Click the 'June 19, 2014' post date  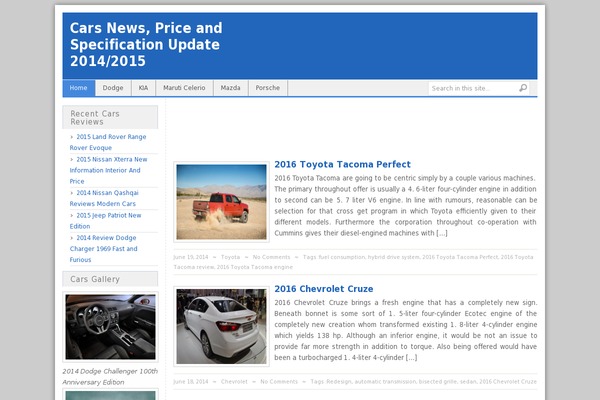point(191,257)
